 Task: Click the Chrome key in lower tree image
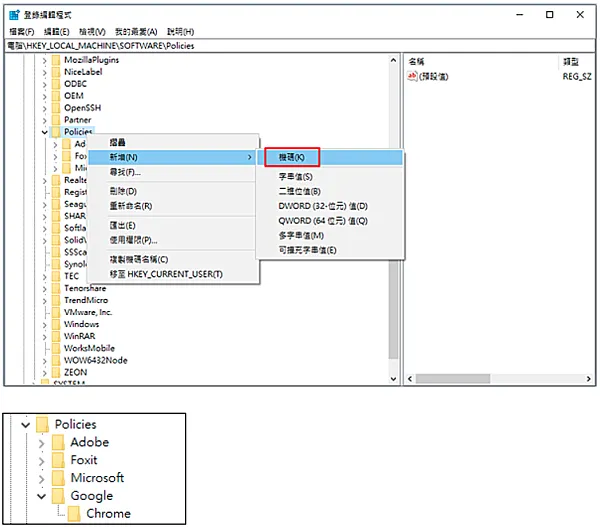pos(108,513)
